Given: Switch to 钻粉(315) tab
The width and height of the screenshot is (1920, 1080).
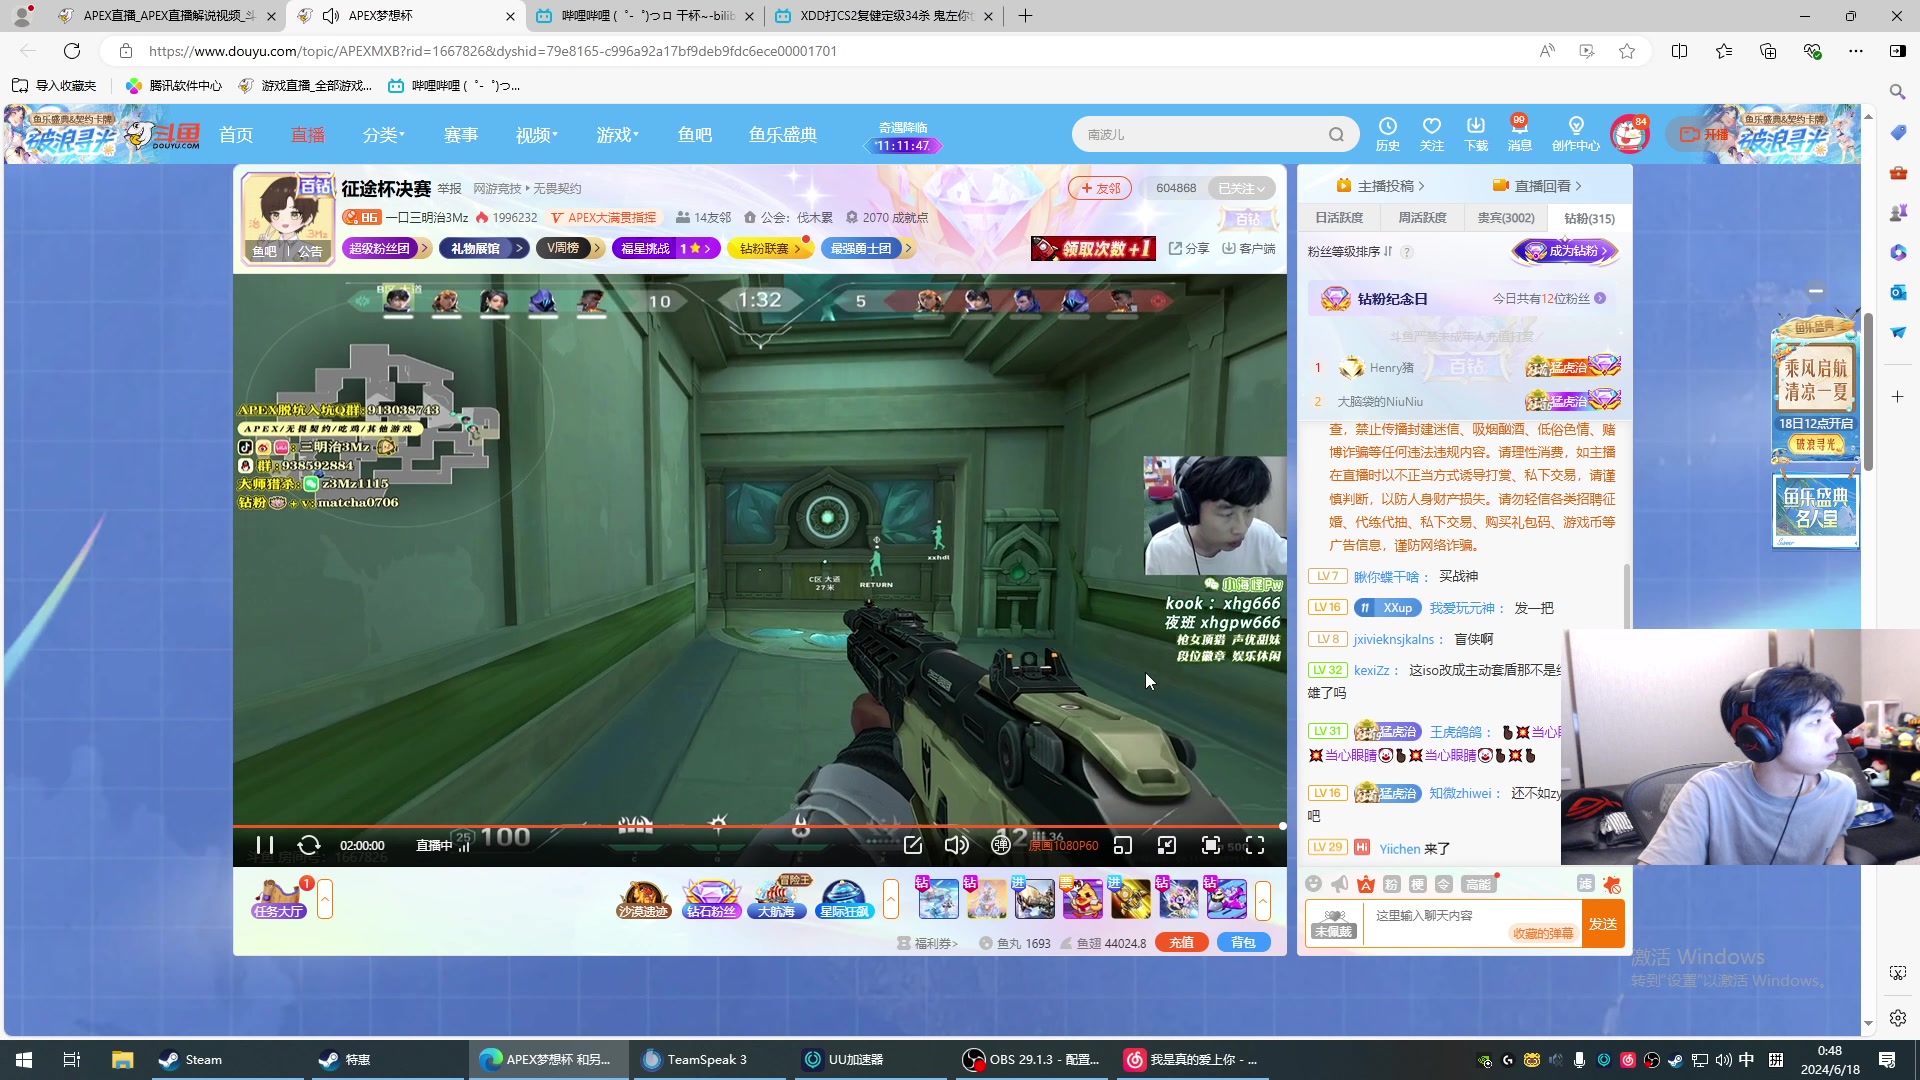Looking at the screenshot, I should (1589, 218).
